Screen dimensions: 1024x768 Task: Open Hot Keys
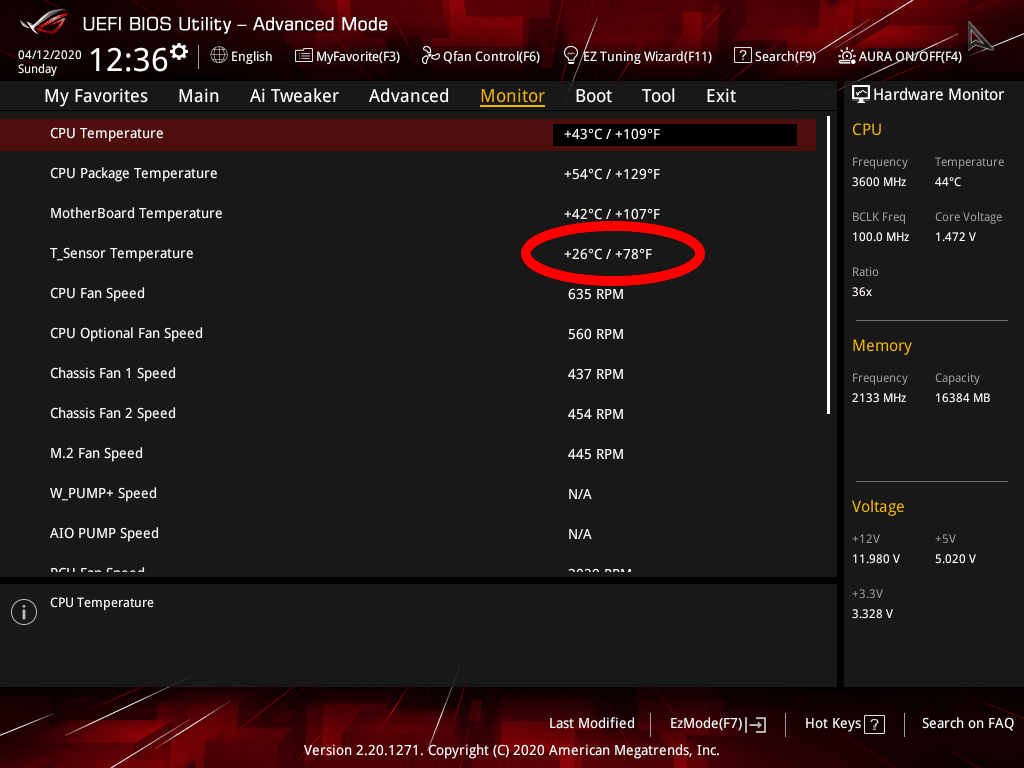[844, 724]
